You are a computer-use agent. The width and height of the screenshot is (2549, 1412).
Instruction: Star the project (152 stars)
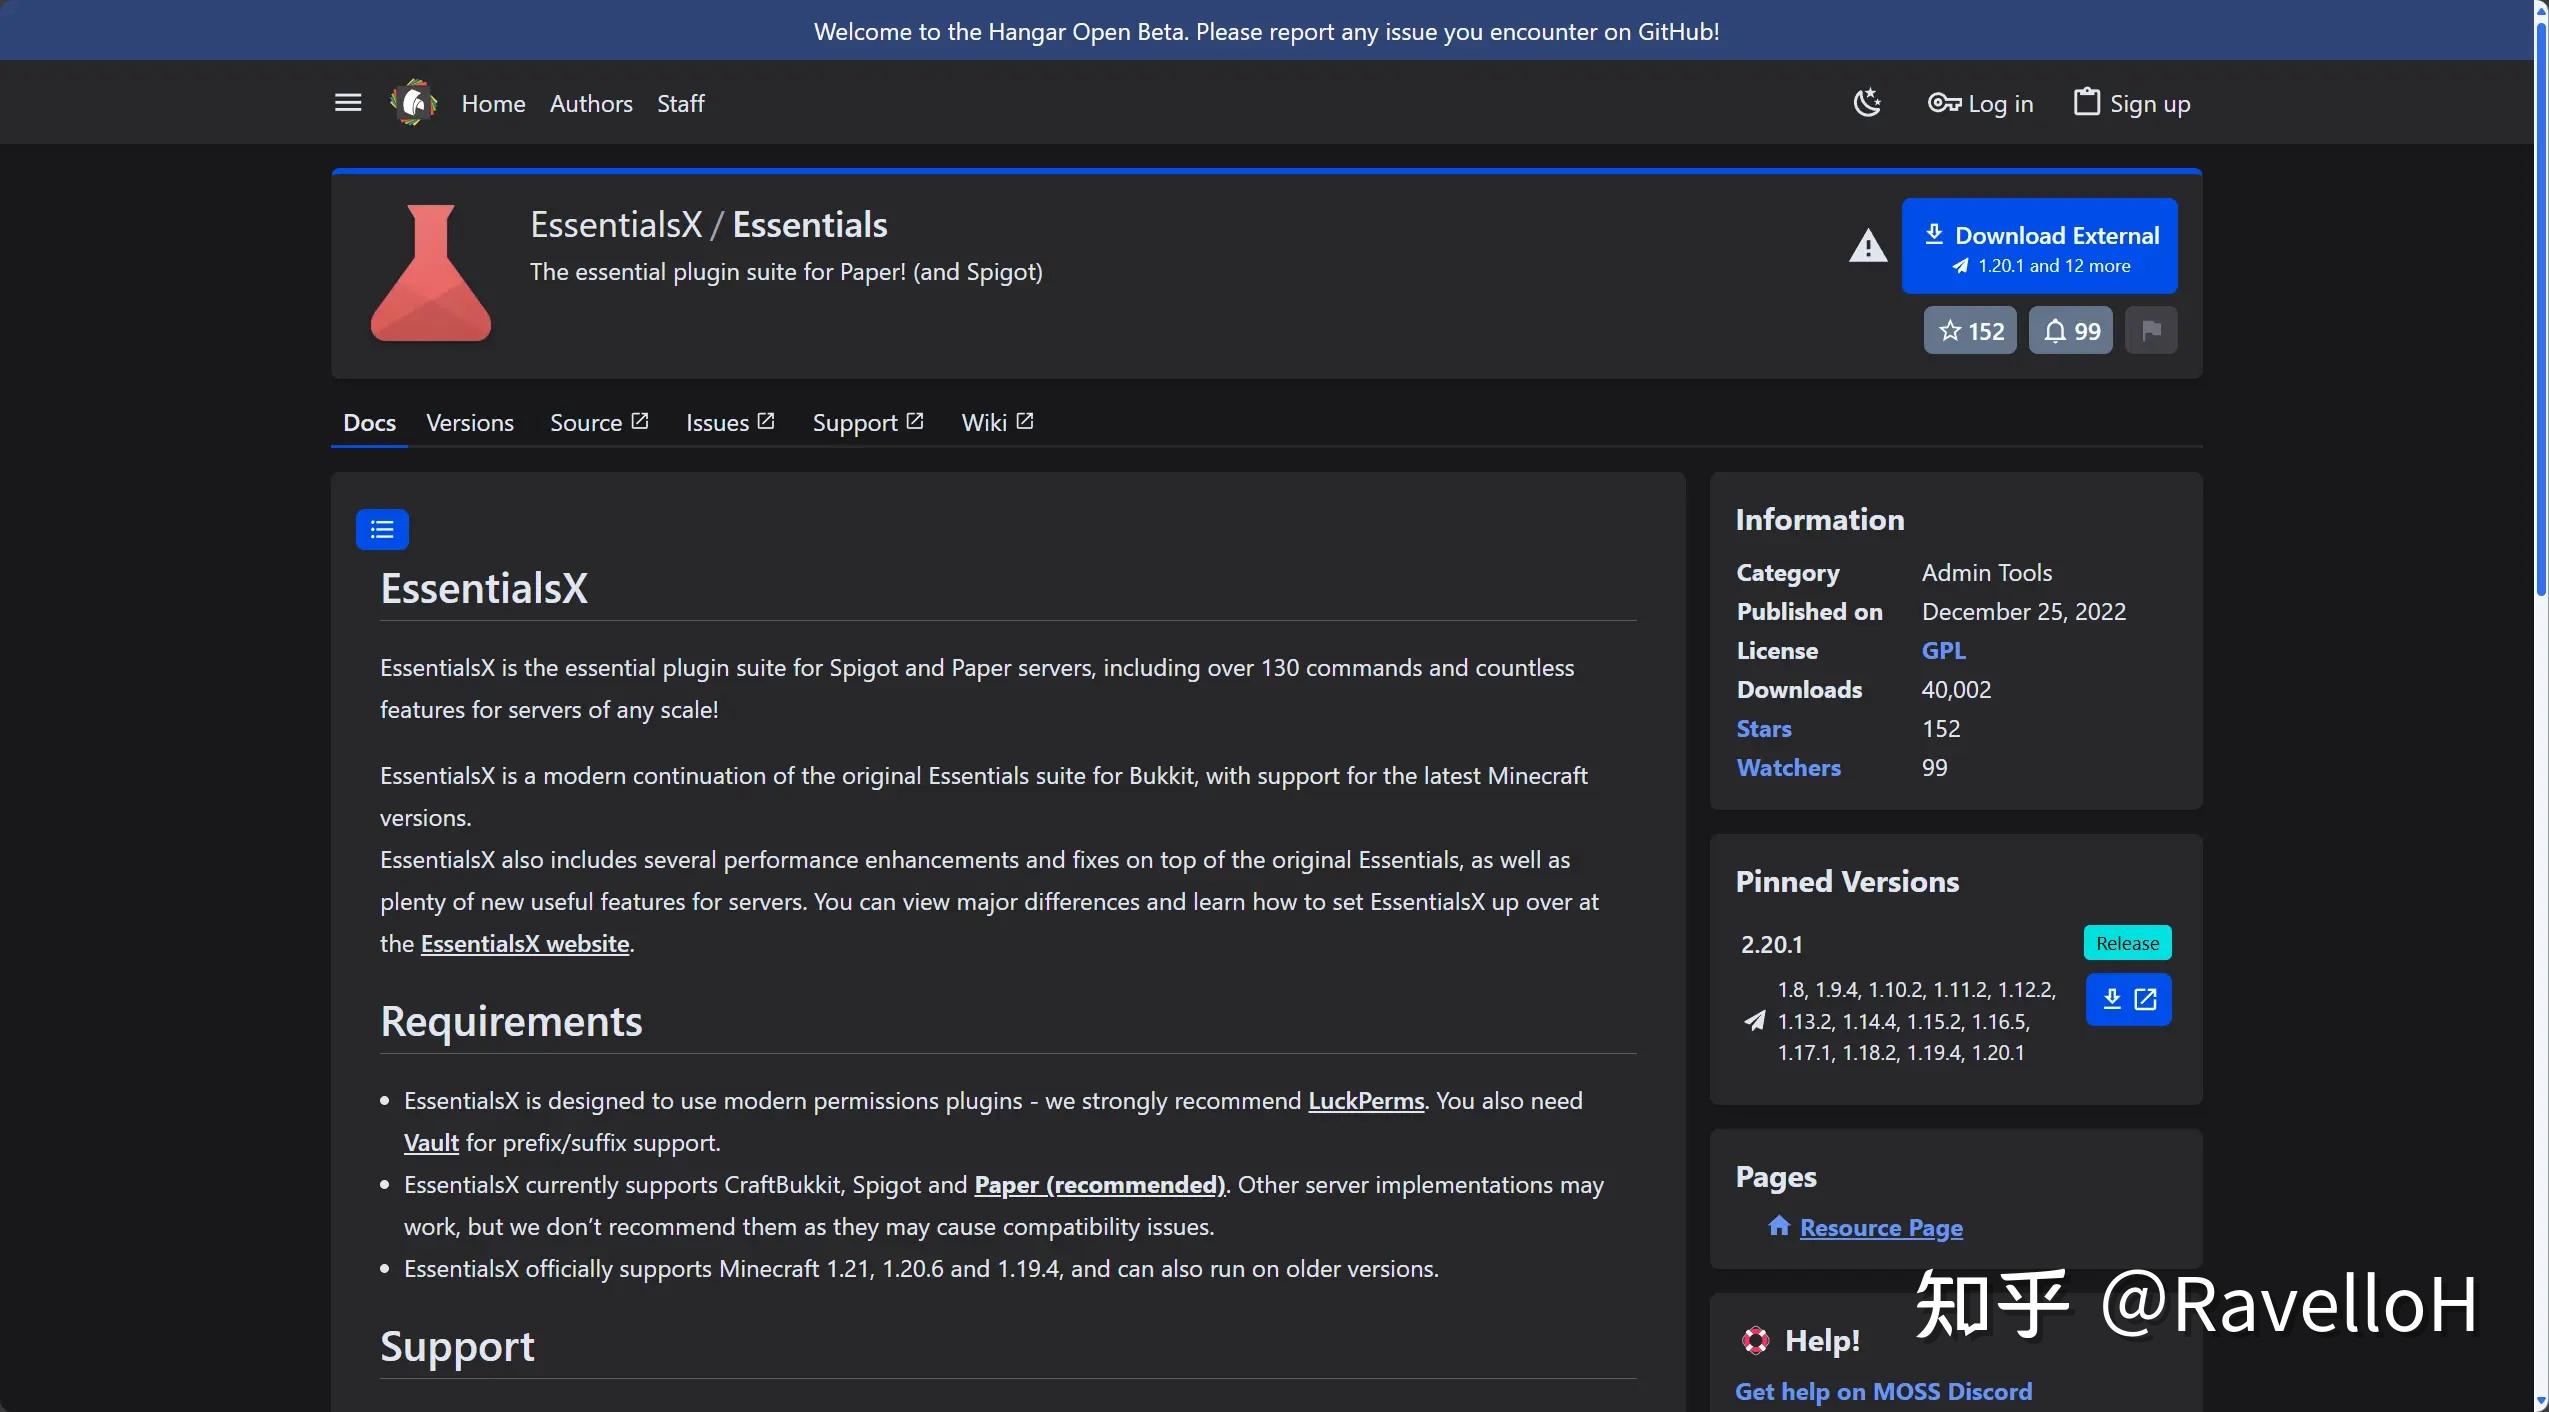[x=1970, y=331]
